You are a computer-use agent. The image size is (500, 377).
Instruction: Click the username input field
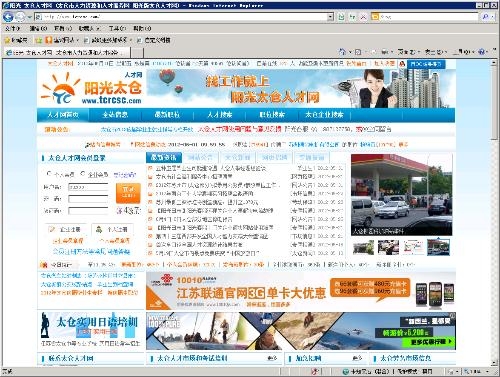click(88, 187)
